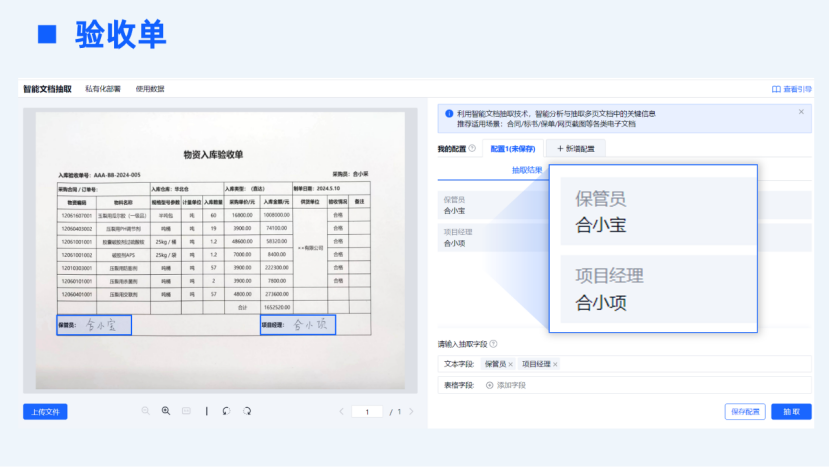The width and height of the screenshot is (830, 467).
Task: Close the blue info tip banner
Action: [801, 113]
